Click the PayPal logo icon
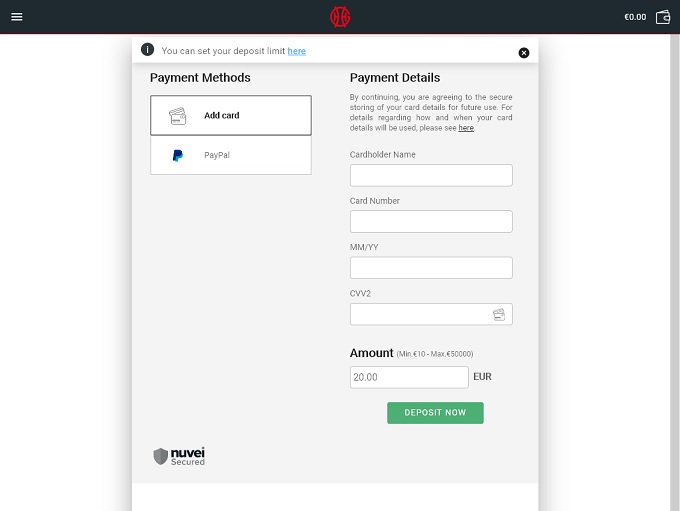This screenshot has height=511, width=680. point(177,156)
